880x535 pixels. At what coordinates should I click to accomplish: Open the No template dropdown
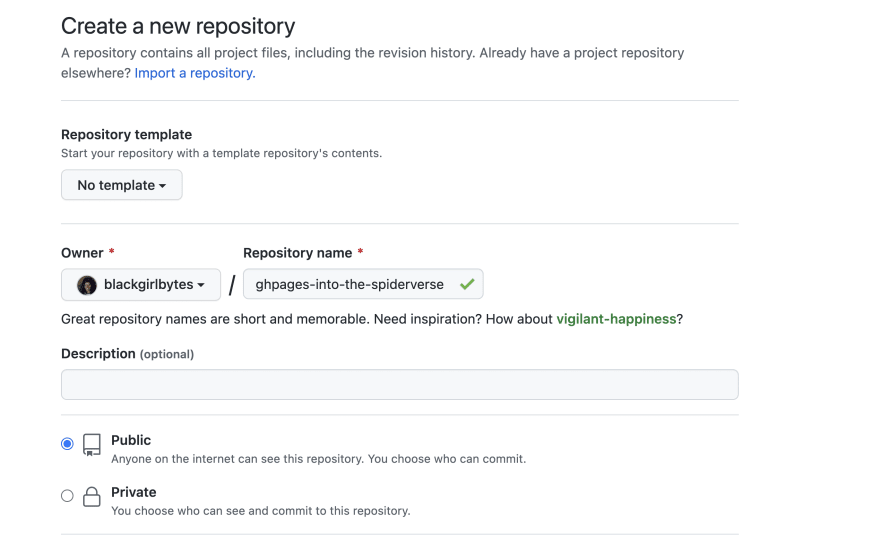pyautogui.click(x=122, y=185)
